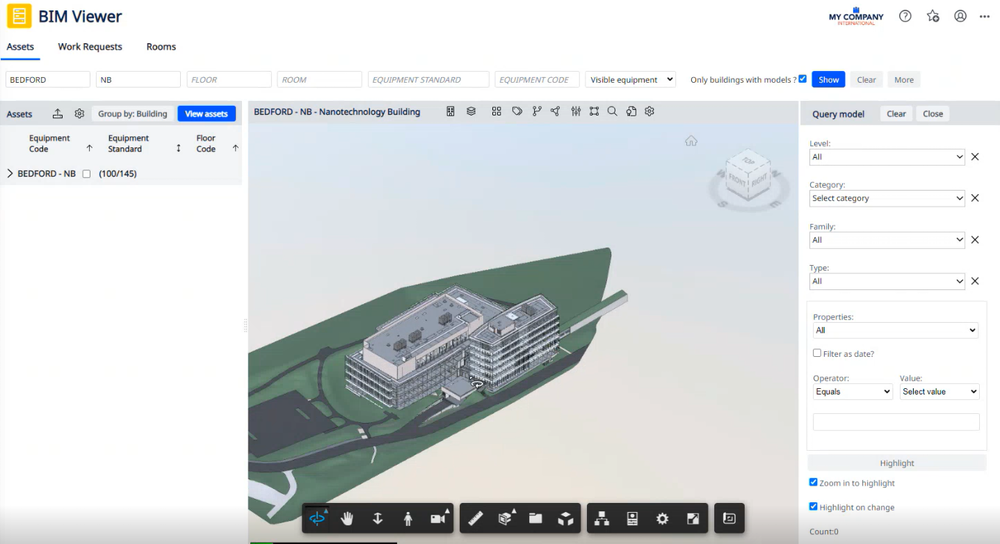The height and width of the screenshot is (544, 1000).
Task: Toggle viewer full screen mode
Action: click(693, 518)
